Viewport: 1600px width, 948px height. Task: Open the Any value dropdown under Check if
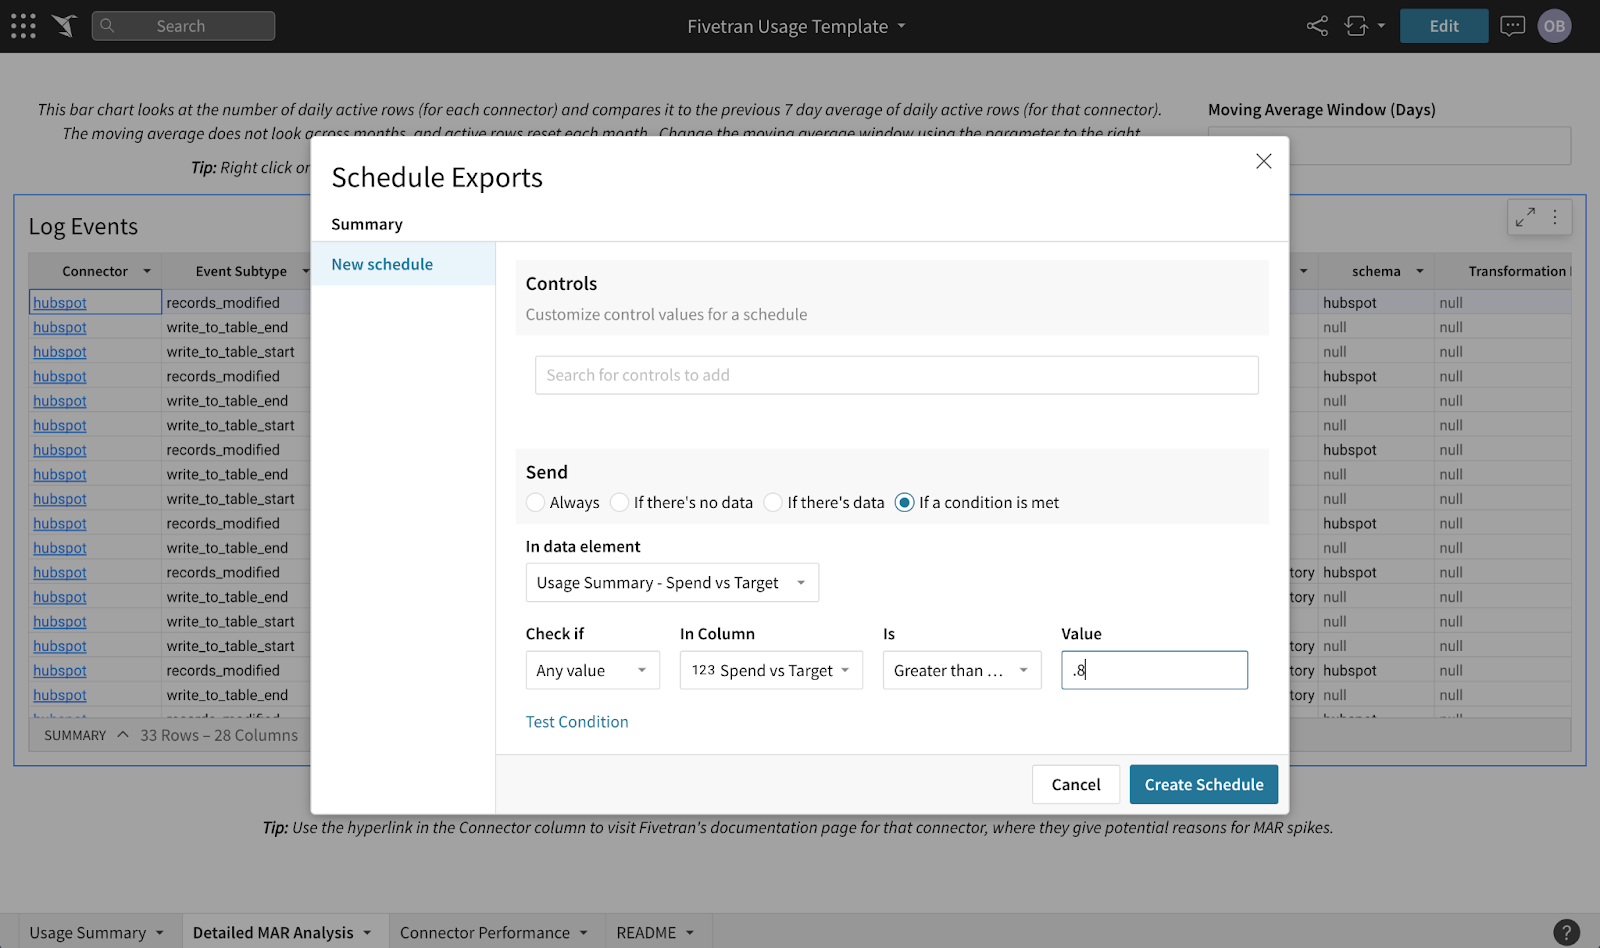(x=592, y=670)
